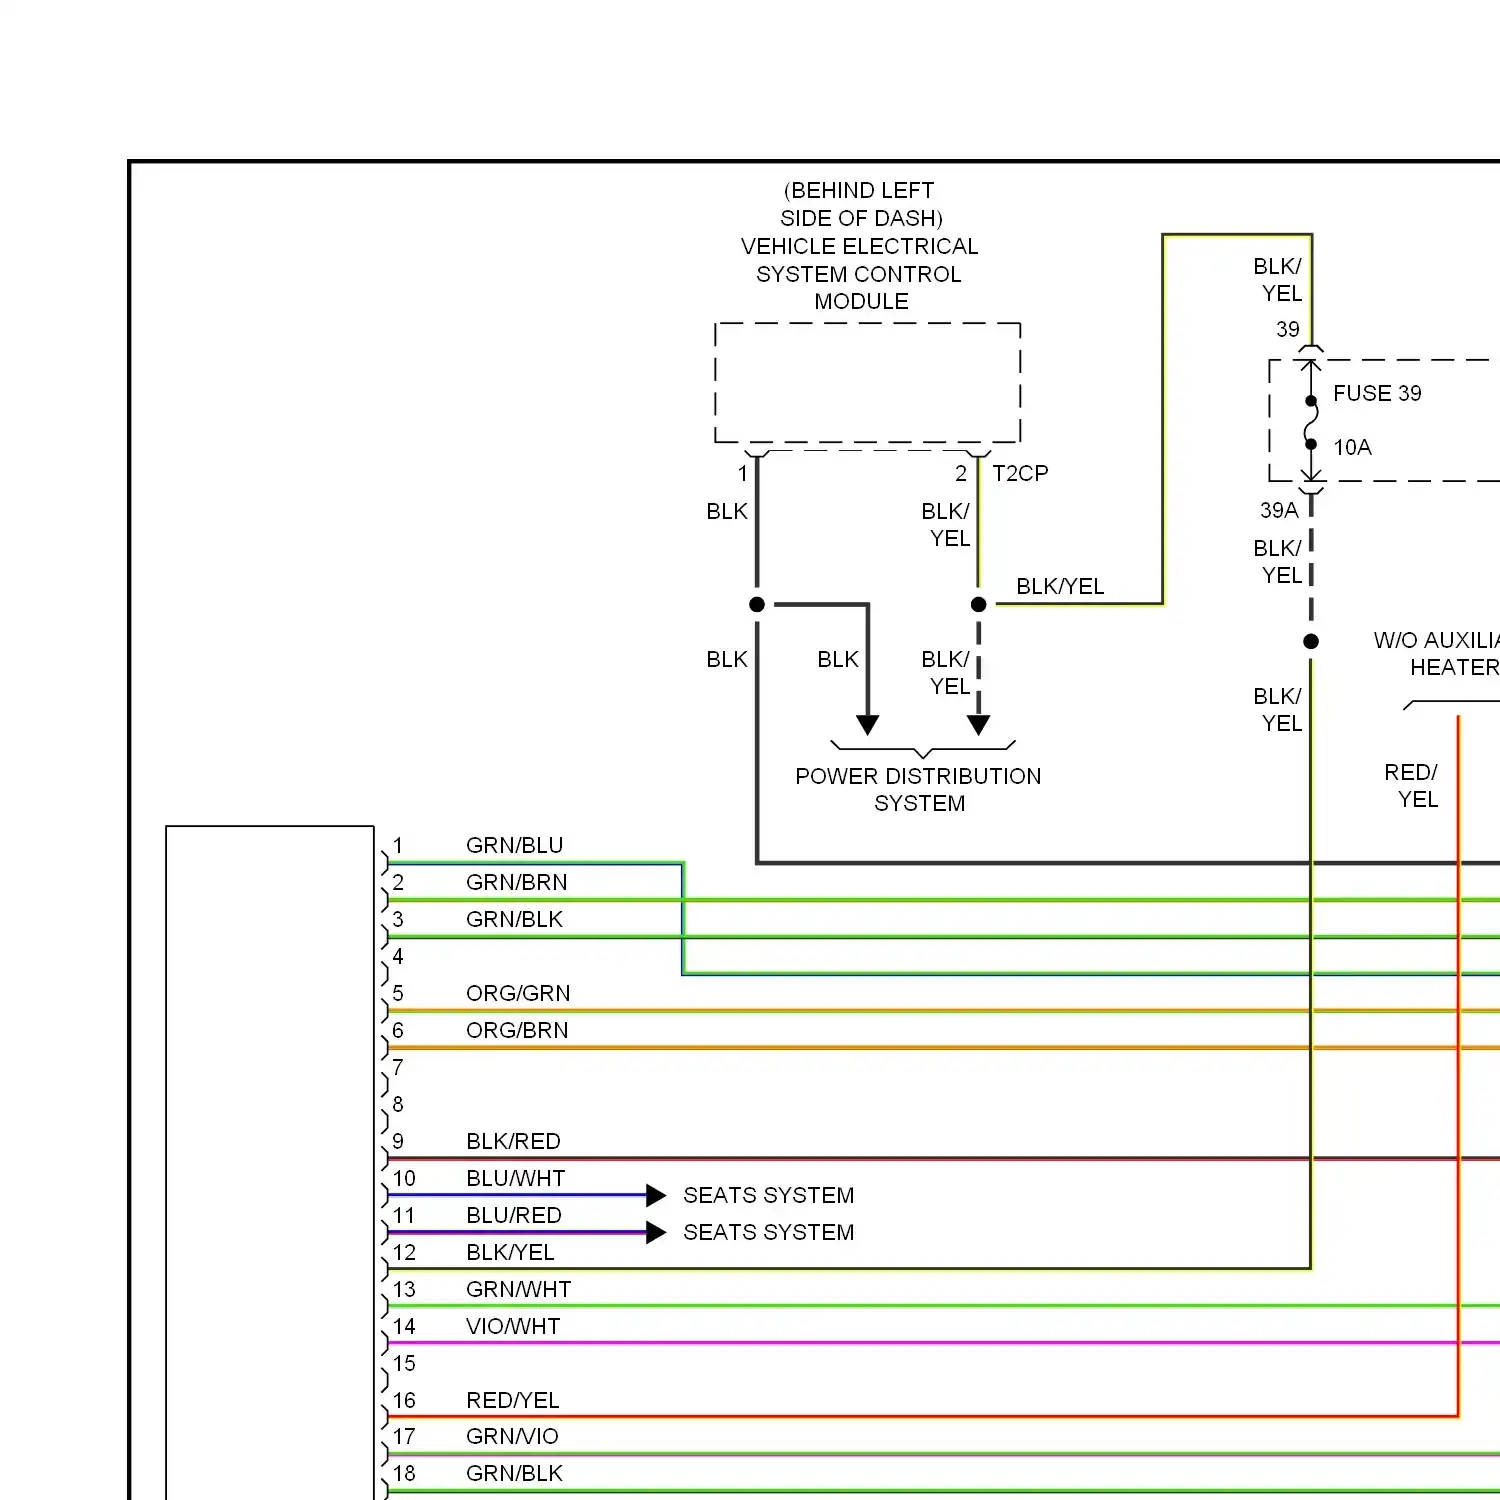The image size is (1500, 1500).
Task: Select the pin 4 number on the connector
Action: click(x=398, y=956)
